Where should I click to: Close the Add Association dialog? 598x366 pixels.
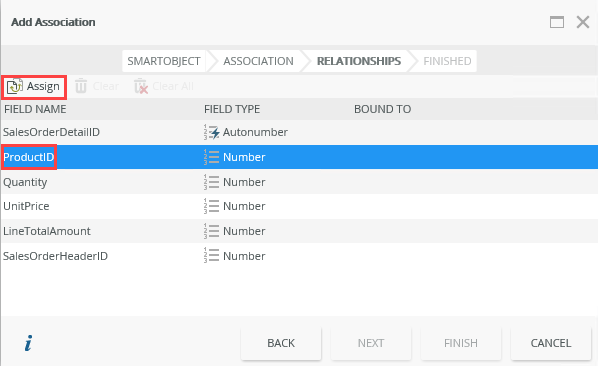[583, 22]
